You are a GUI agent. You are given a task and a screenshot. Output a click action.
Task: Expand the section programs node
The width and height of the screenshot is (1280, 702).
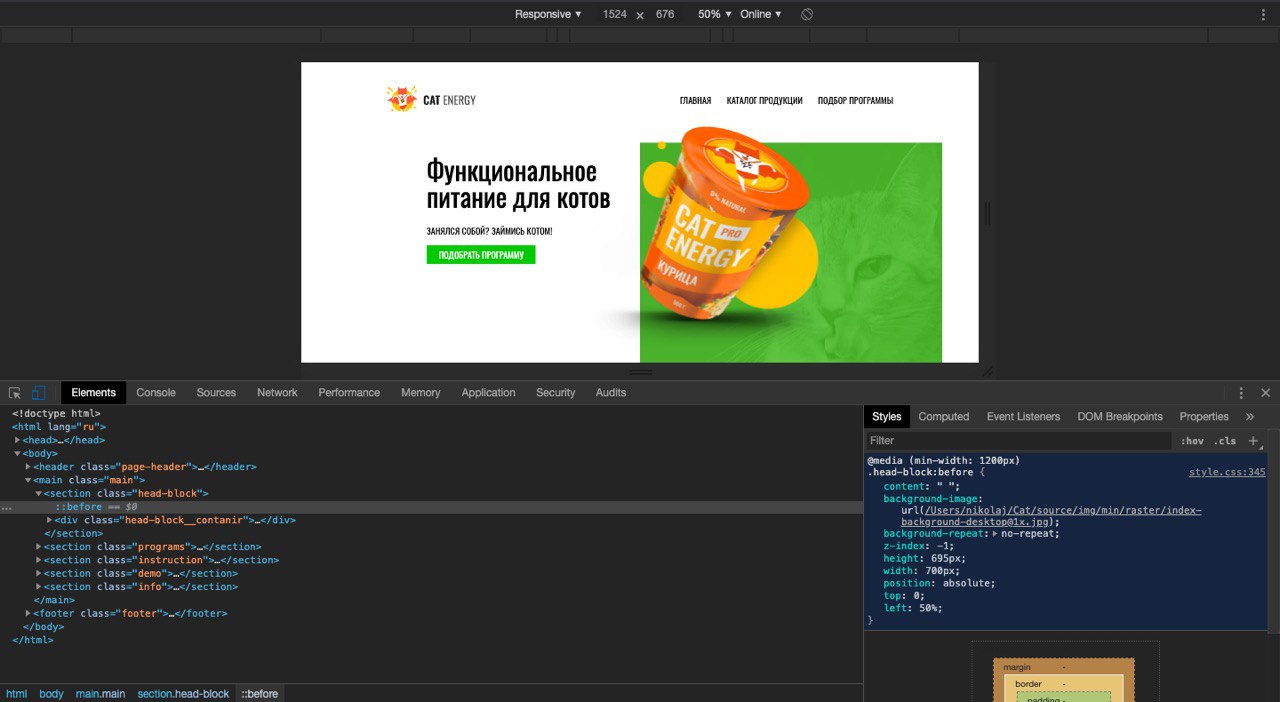39,547
